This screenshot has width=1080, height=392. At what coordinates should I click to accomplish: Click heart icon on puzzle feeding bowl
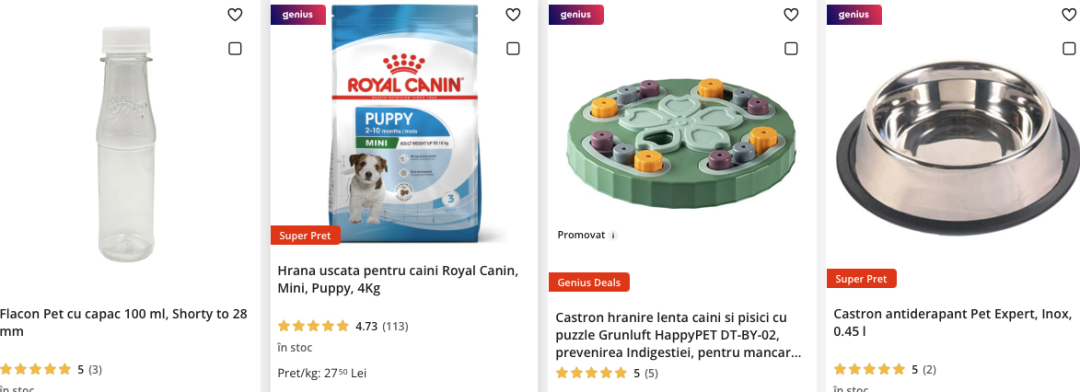tap(791, 14)
